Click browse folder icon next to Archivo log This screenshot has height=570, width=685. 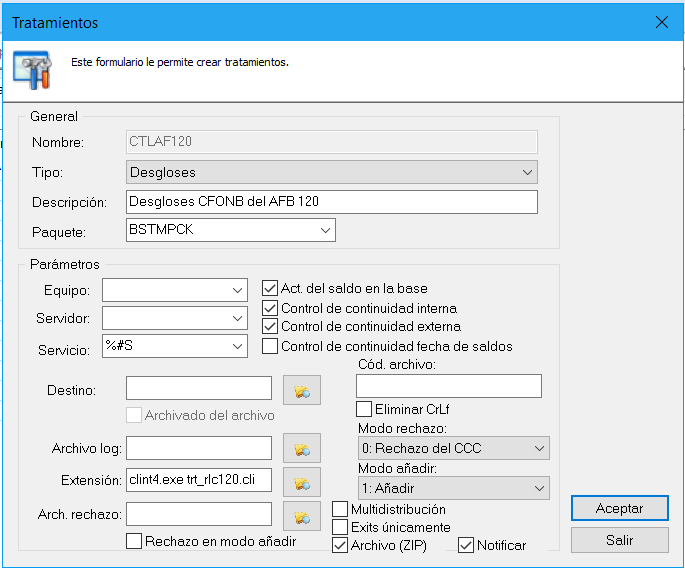click(301, 451)
